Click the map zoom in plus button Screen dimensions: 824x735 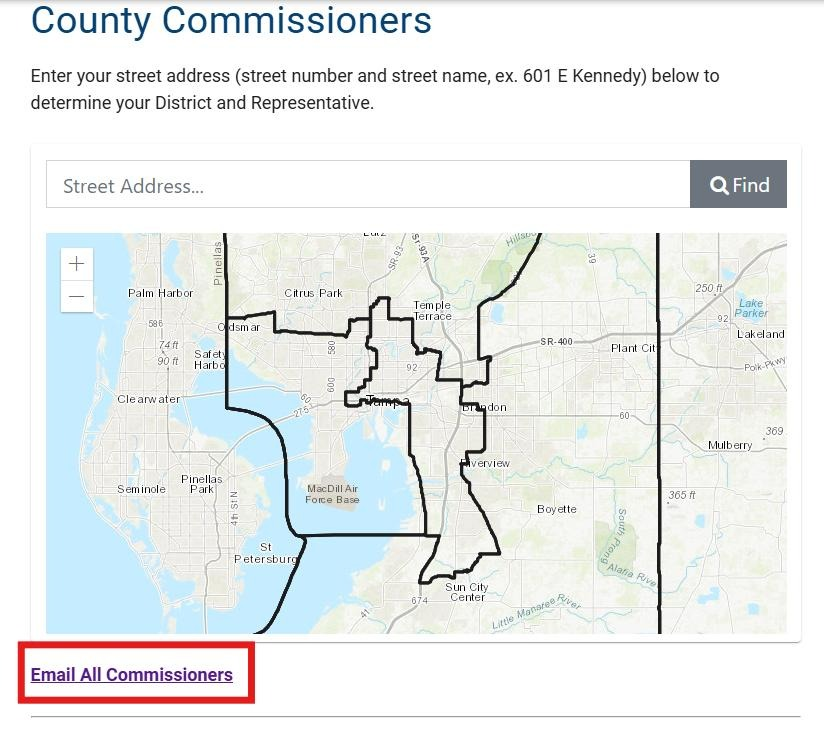[x=77, y=265]
